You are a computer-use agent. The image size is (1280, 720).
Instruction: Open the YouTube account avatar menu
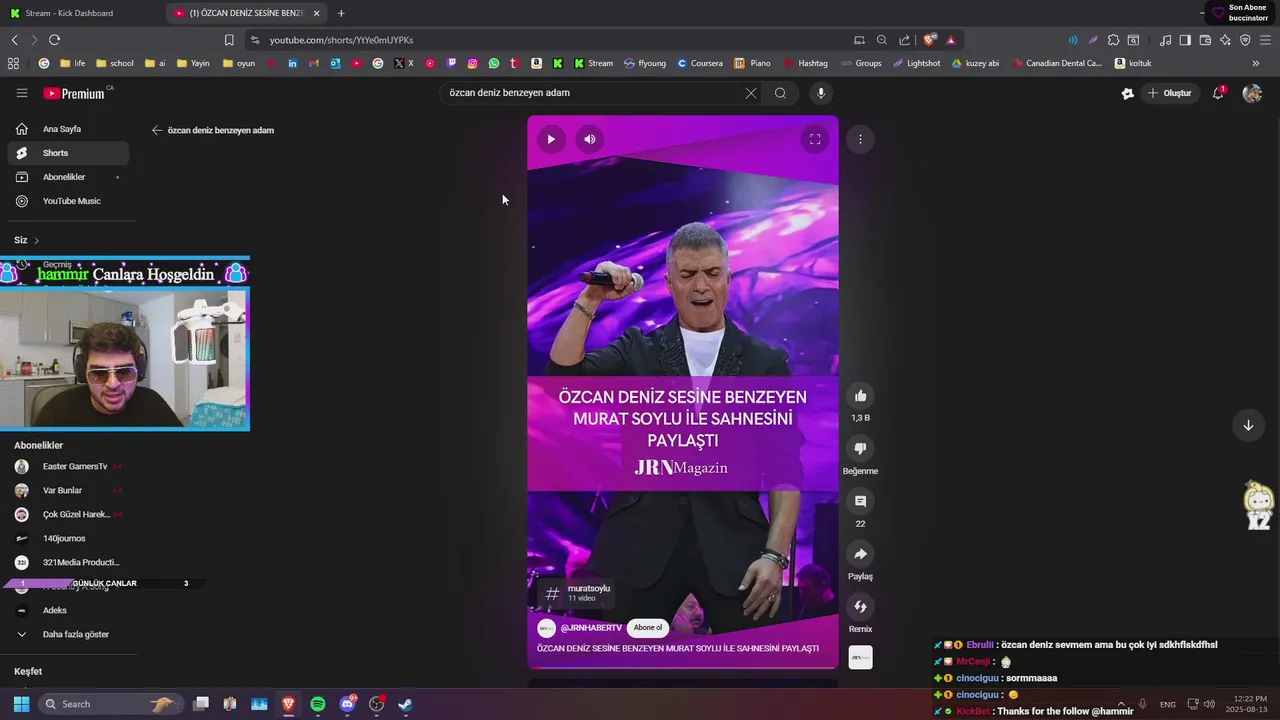pos(1252,93)
